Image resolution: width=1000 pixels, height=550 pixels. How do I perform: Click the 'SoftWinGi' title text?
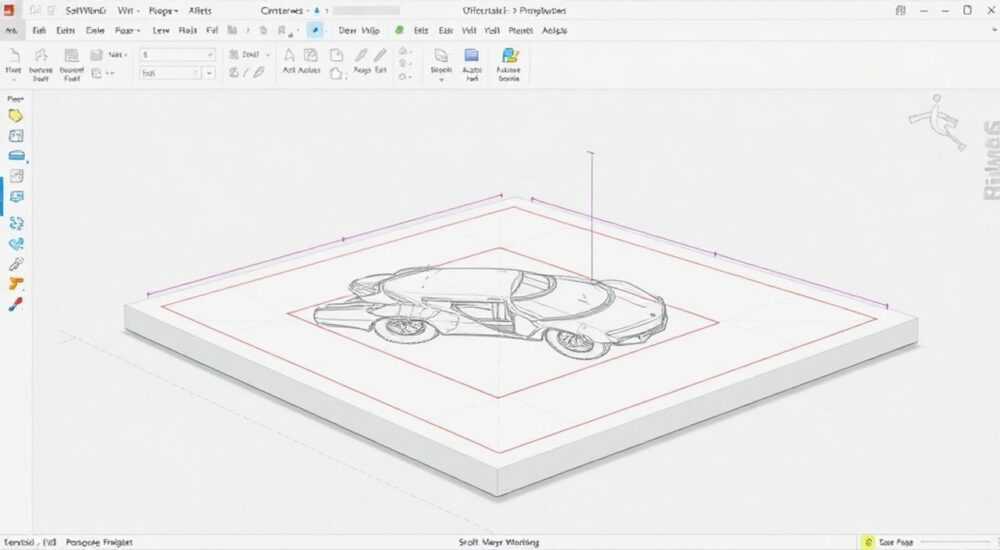click(x=85, y=11)
